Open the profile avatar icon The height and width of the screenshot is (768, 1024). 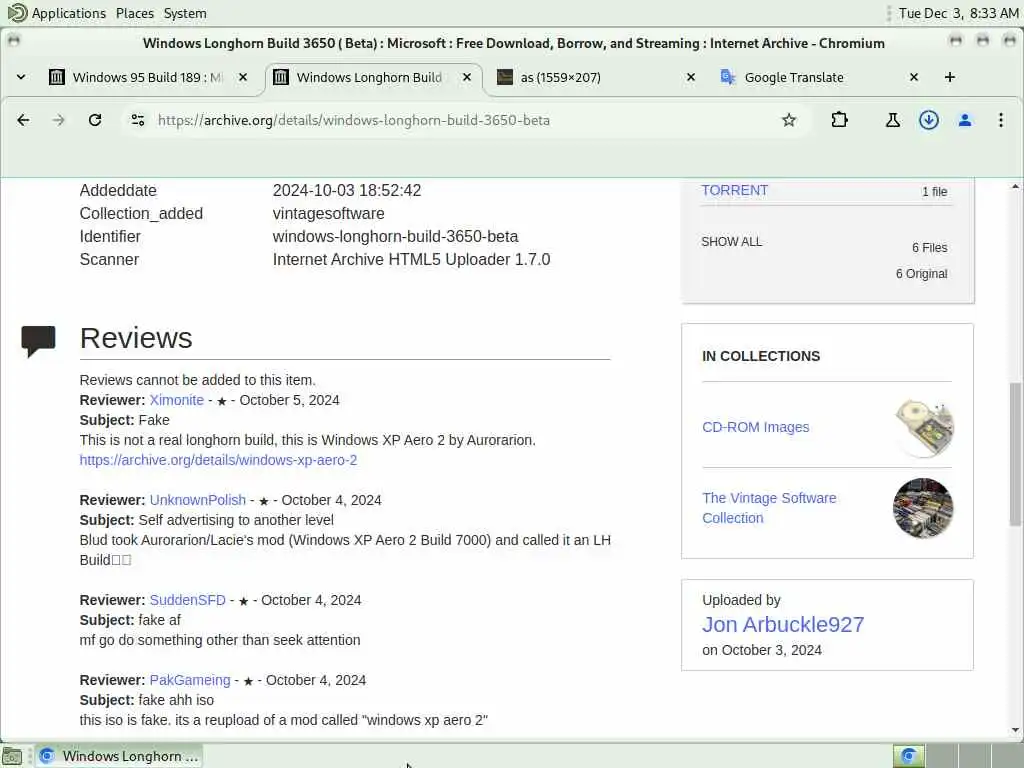965,120
